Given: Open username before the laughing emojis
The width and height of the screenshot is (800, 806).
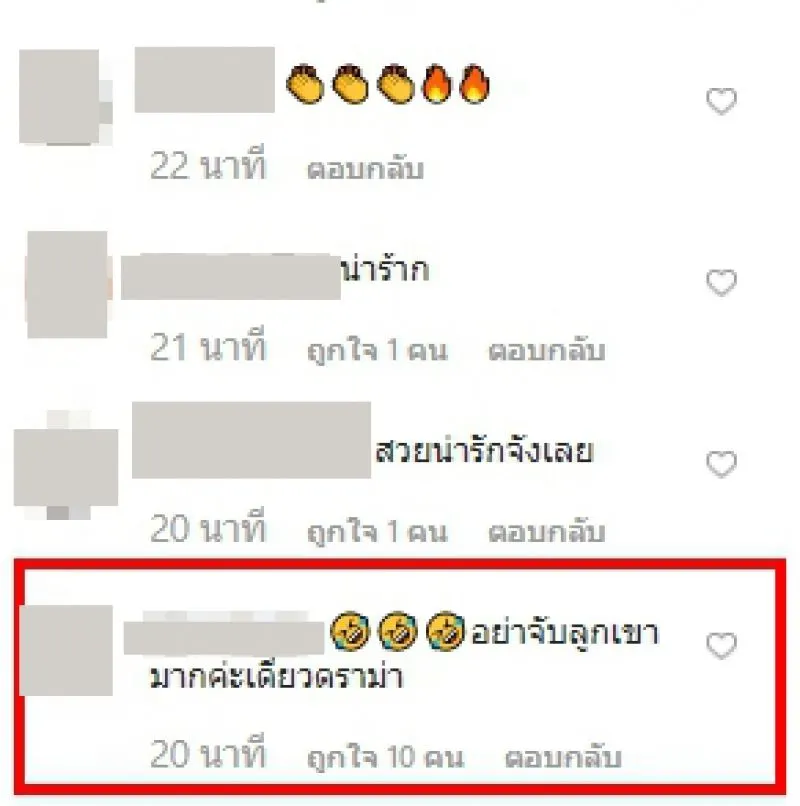Looking at the screenshot, I should coord(224,633).
